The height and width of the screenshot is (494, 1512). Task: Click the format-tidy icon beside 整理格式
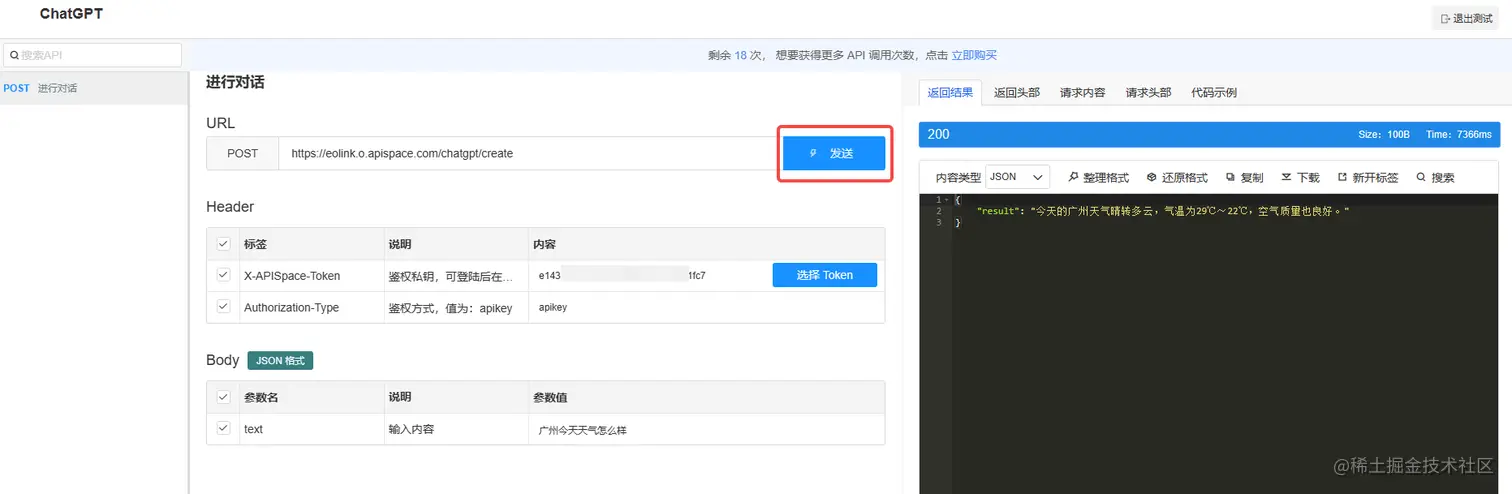click(x=1074, y=177)
